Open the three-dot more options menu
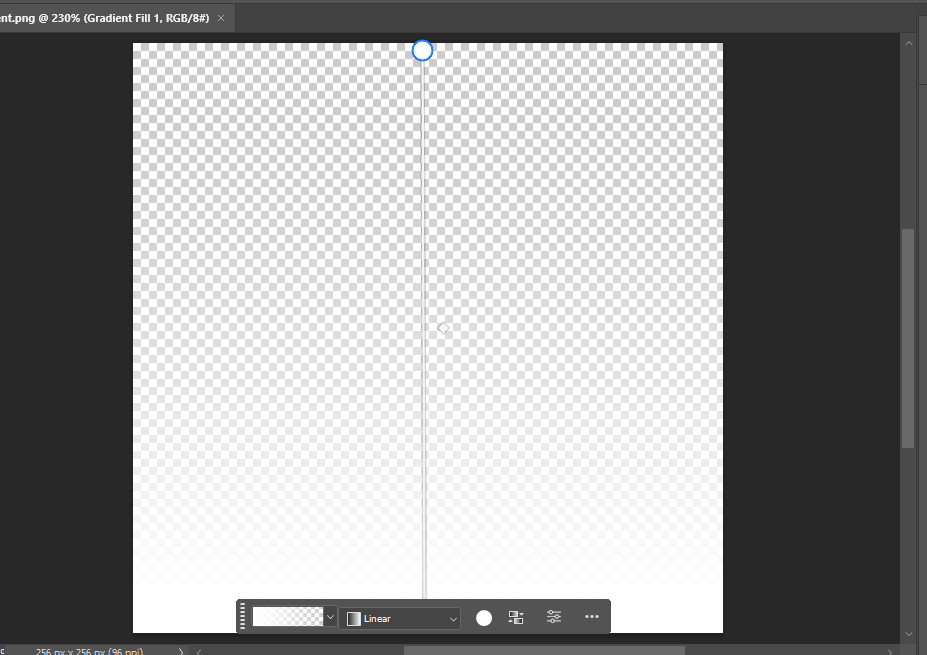This screenshot has height=655, width=927. pos(592,617)
